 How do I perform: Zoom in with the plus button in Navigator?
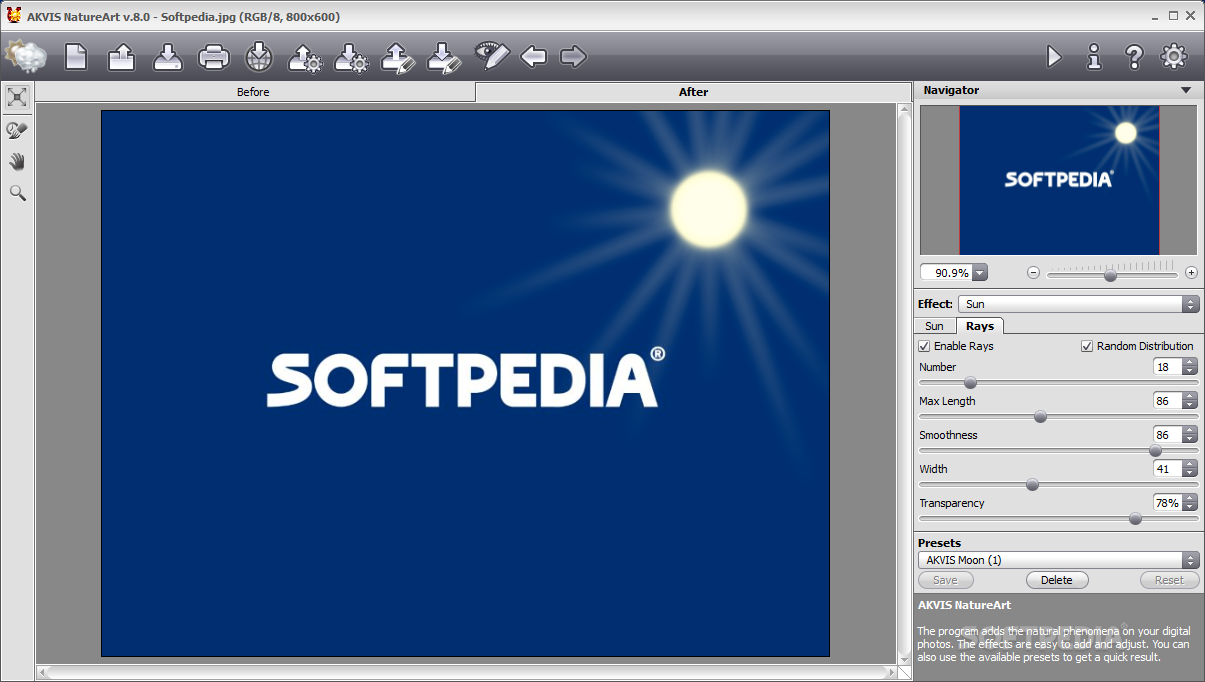click(1191, 273)
